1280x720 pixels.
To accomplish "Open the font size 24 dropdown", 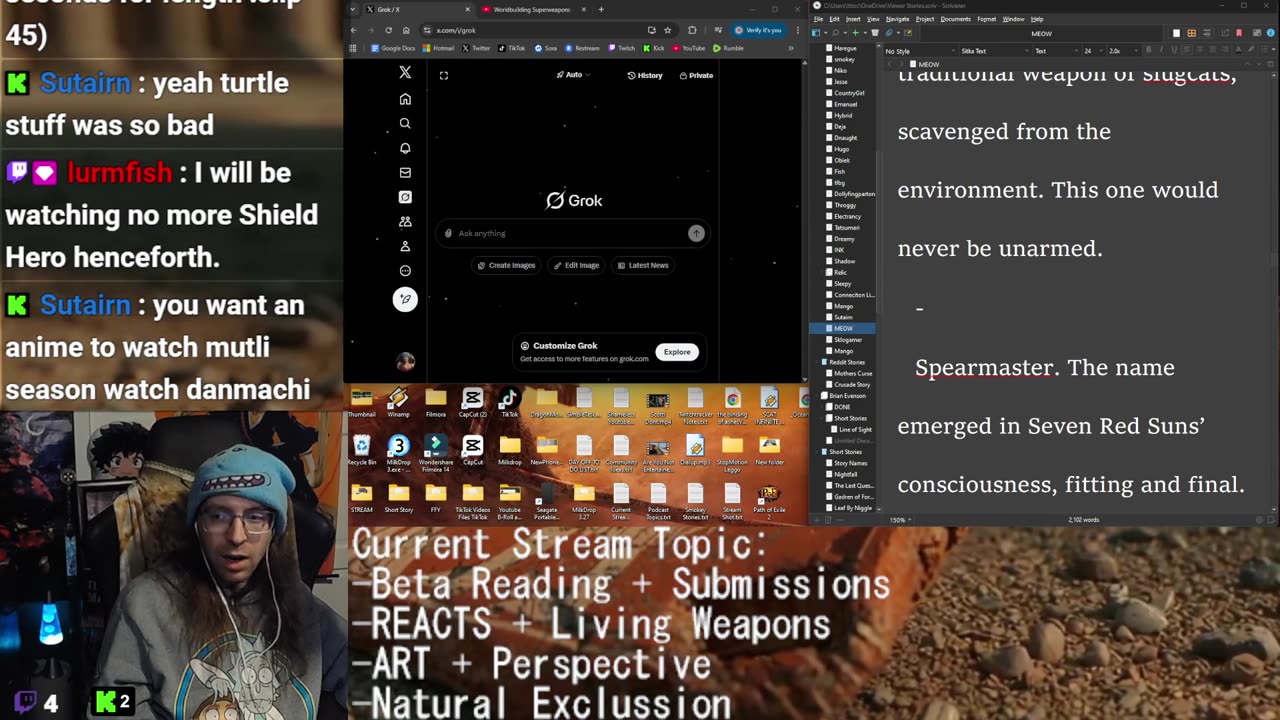I will pos(1093,51).
